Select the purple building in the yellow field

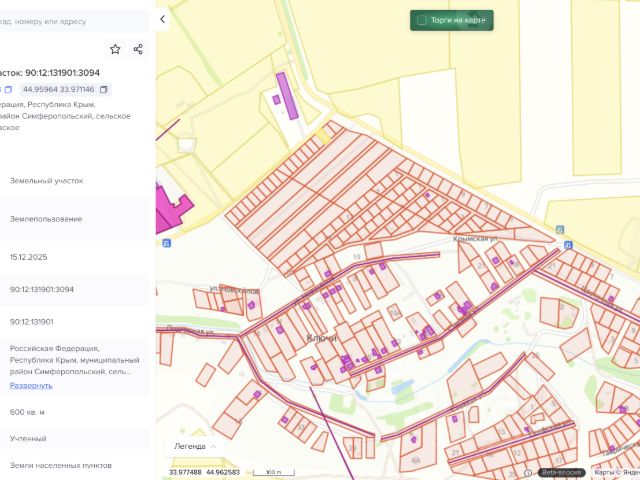coord(287,98)
